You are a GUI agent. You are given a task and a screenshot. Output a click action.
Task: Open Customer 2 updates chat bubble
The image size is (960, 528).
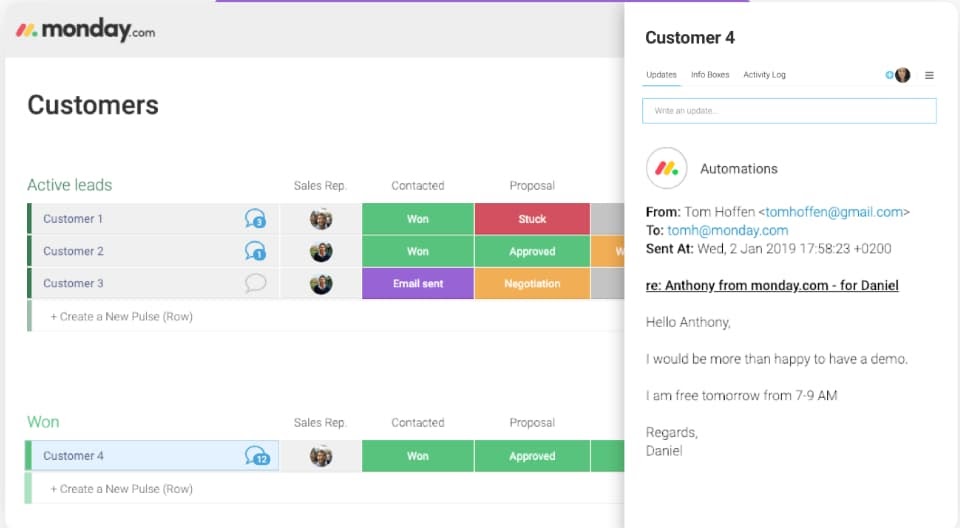tap(255, 251)
